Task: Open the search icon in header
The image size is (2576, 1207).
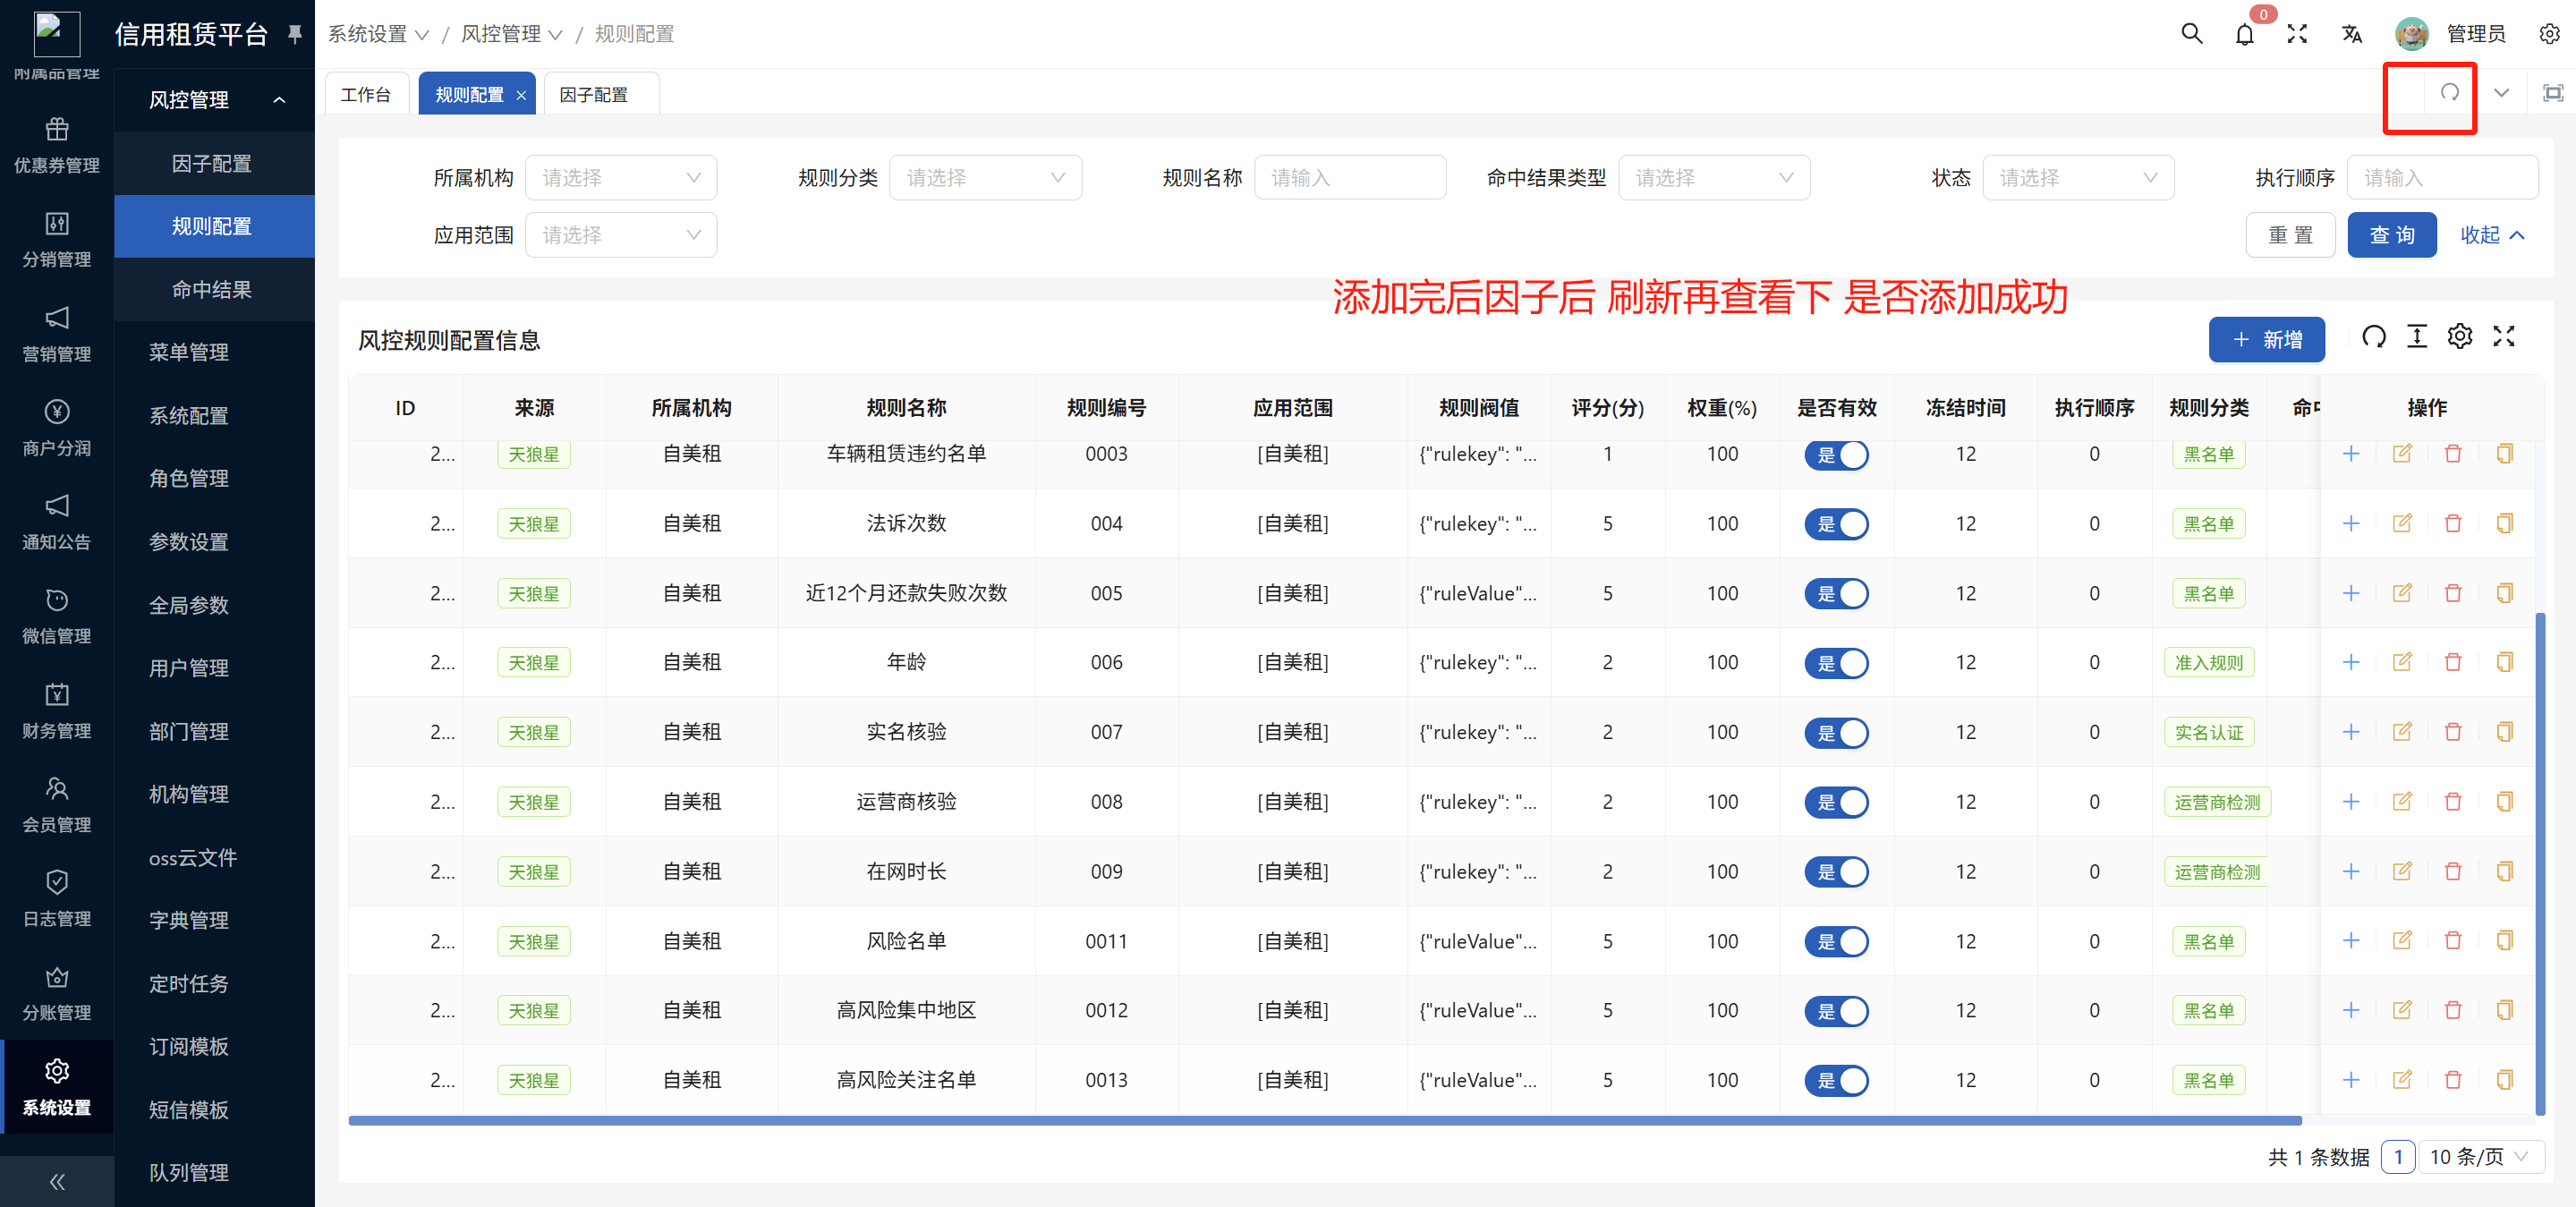Action: (x=2191, y=34)
